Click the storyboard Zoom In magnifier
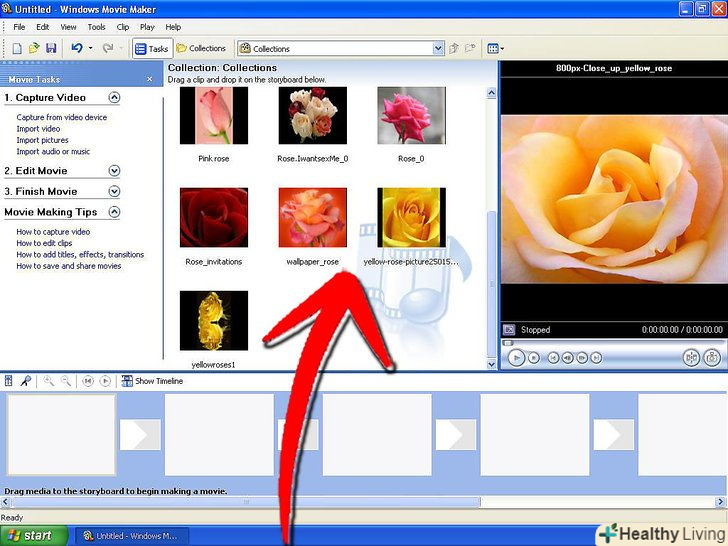728x546 pixels. tap(48, 381)
